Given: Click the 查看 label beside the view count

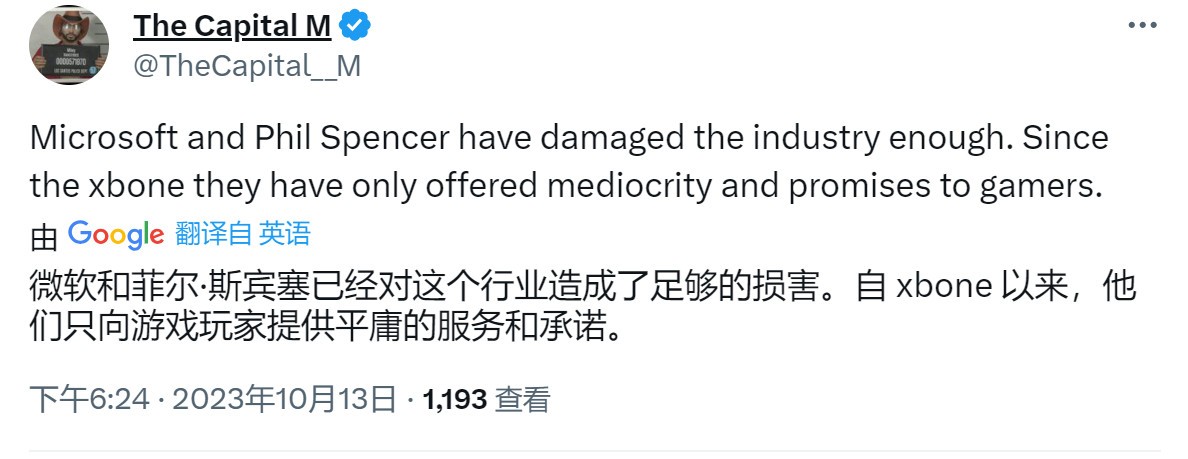Looking at the screenshot, I should pyautogui.click(x=523, y=400).
